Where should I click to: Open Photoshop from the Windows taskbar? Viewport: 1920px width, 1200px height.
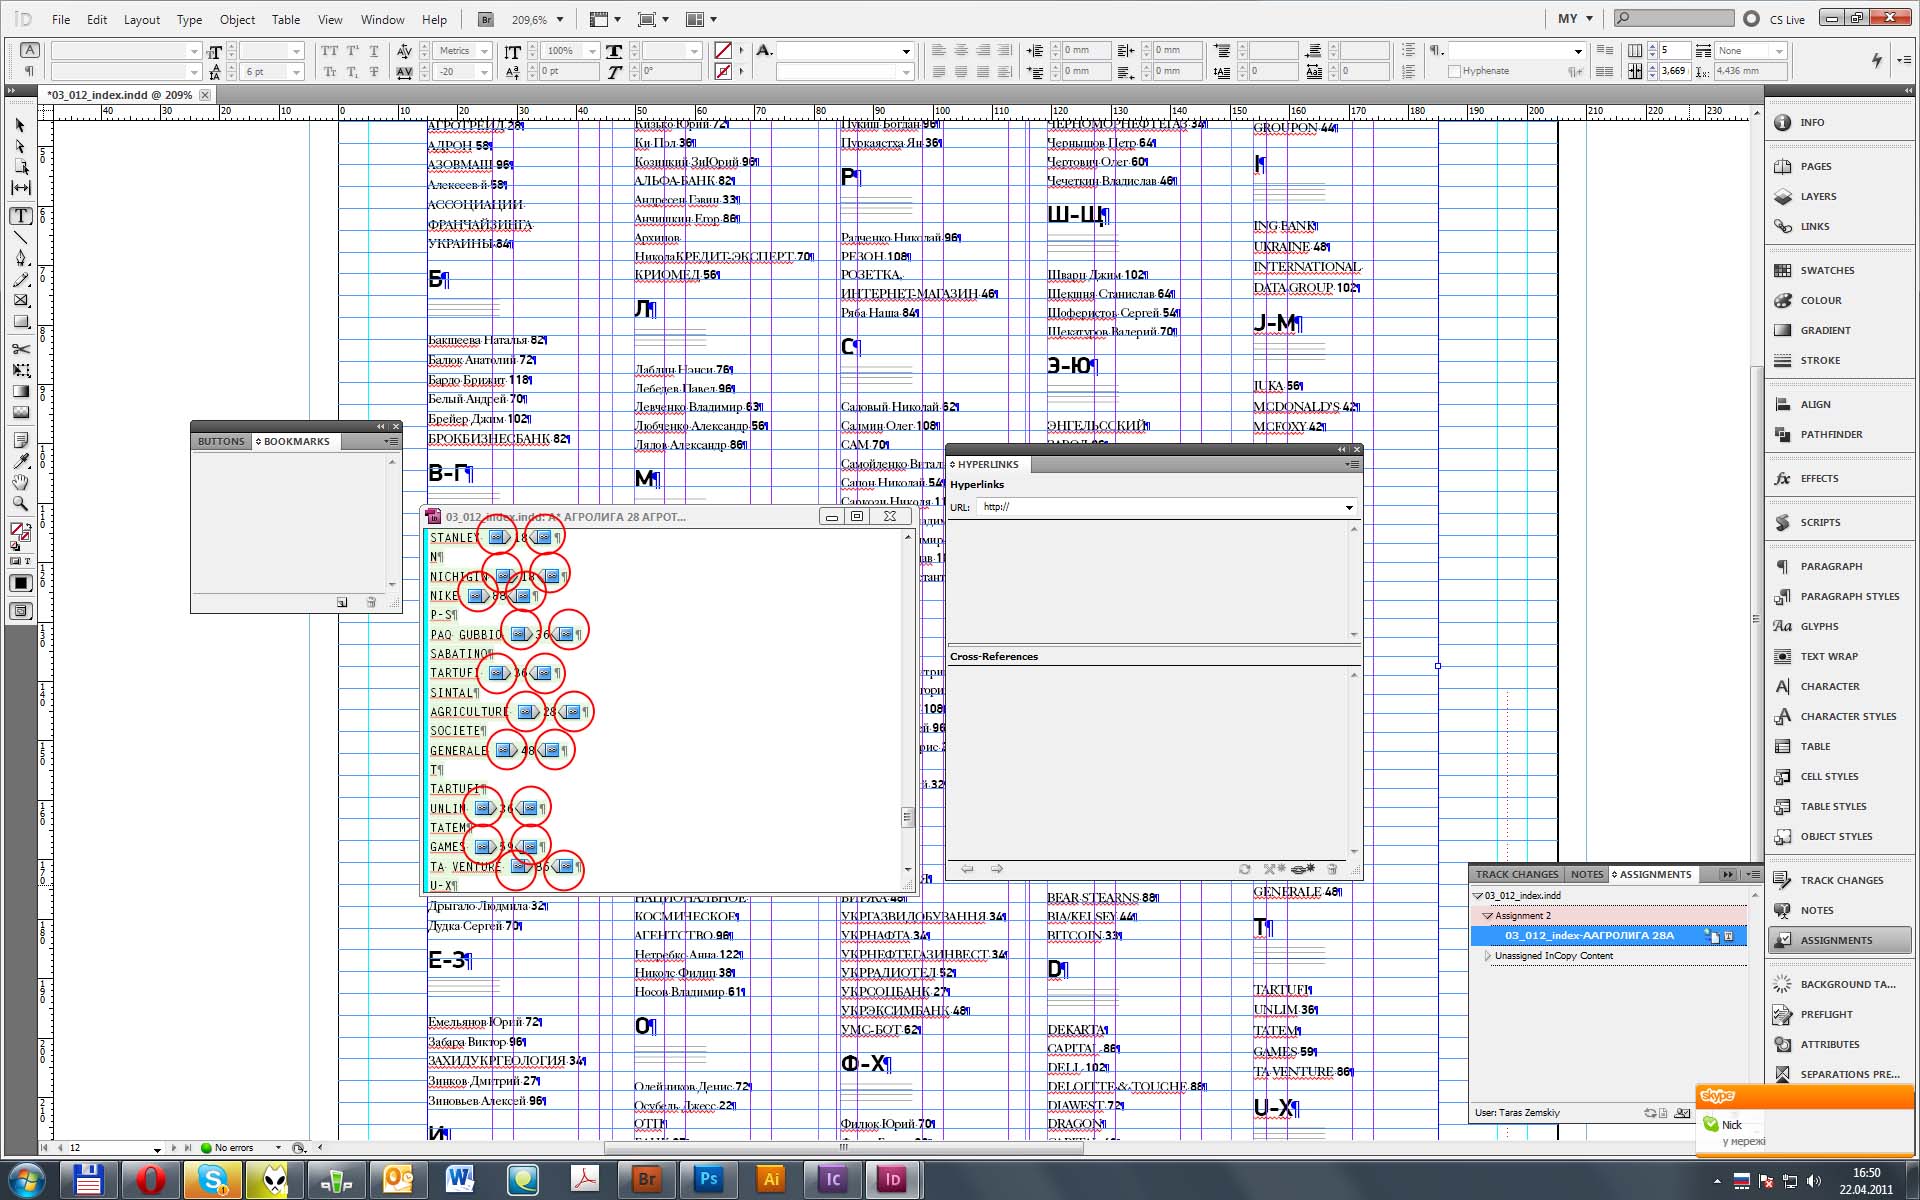click(x=708, y=1179)
